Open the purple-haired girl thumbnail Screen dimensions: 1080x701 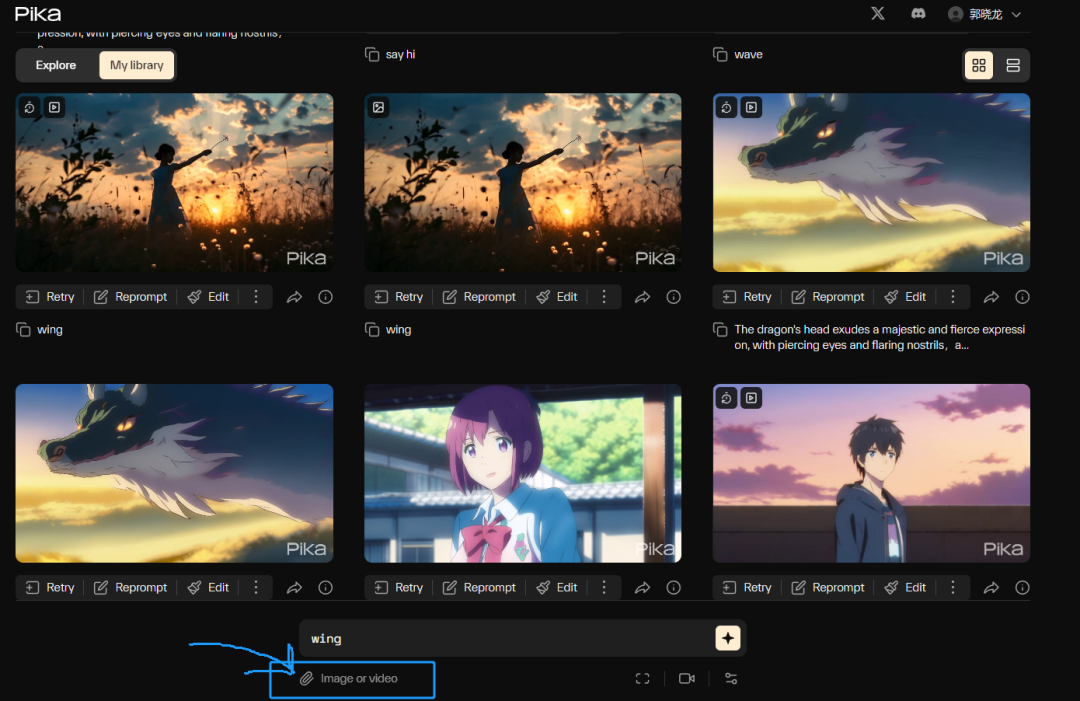[523, 473]
